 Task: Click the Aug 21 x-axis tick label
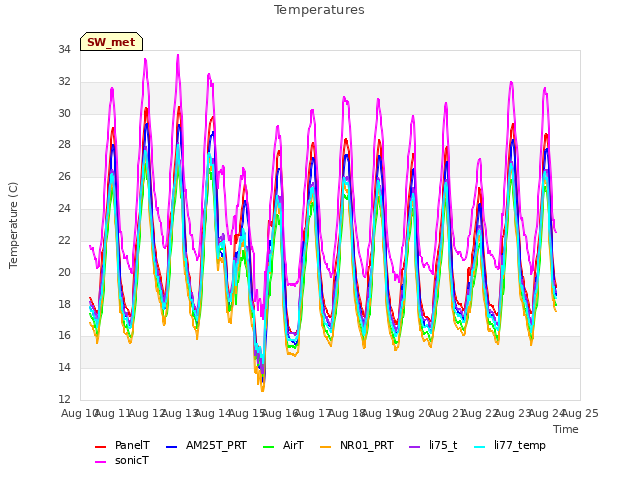coord(447,413)
